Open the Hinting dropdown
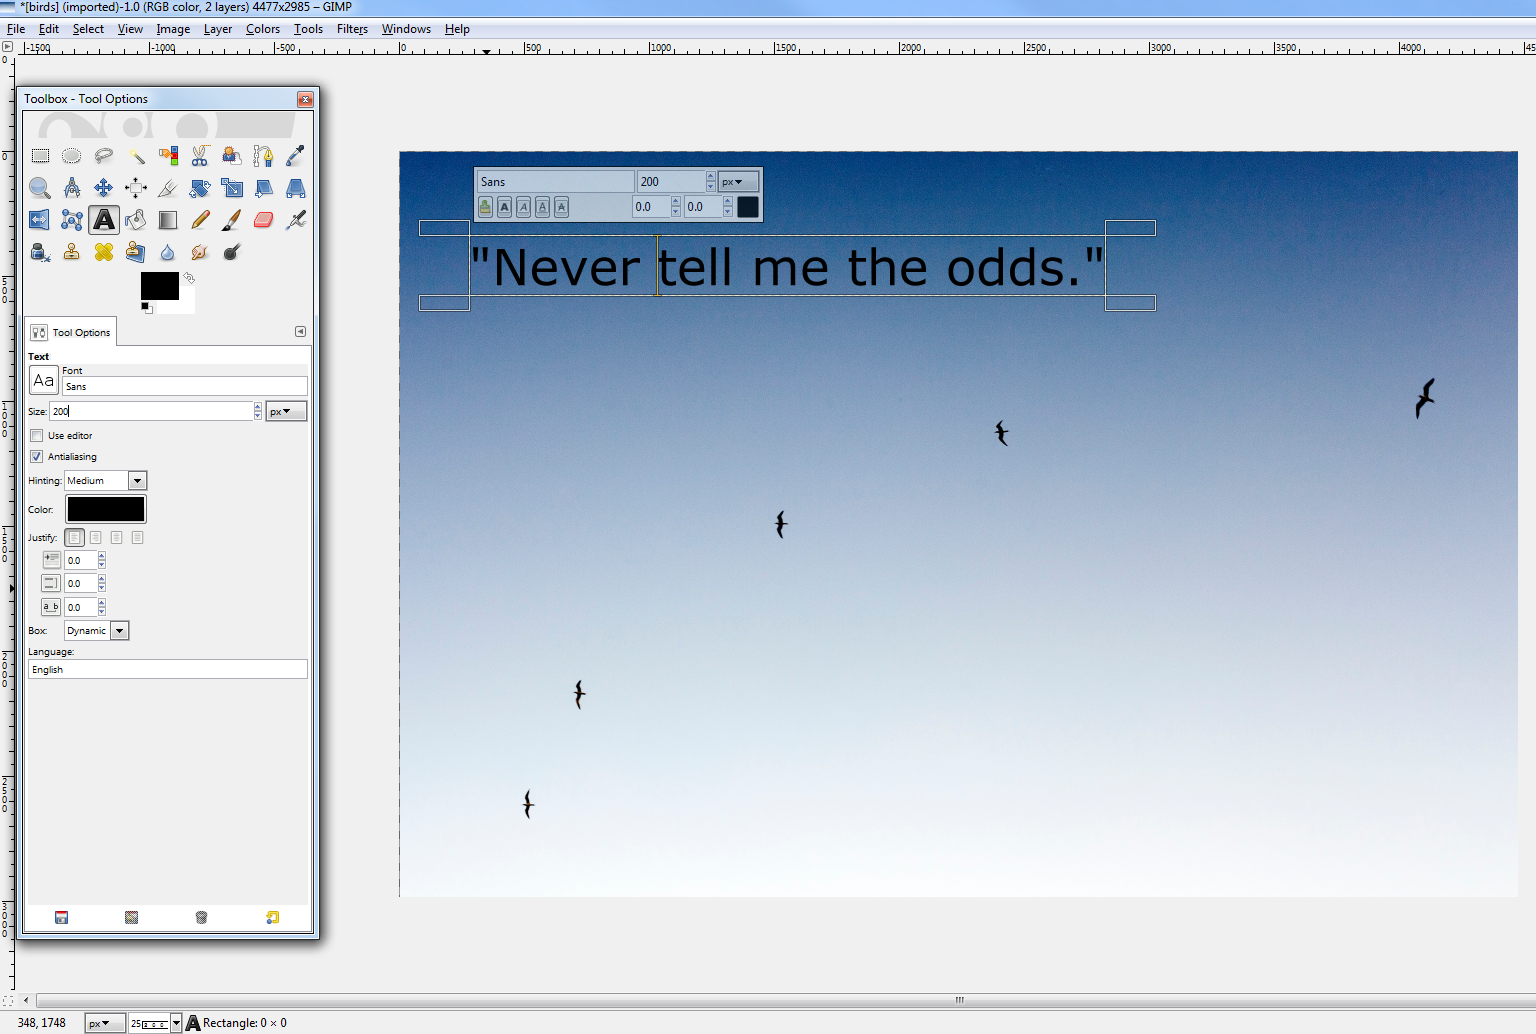 (137, 480)
